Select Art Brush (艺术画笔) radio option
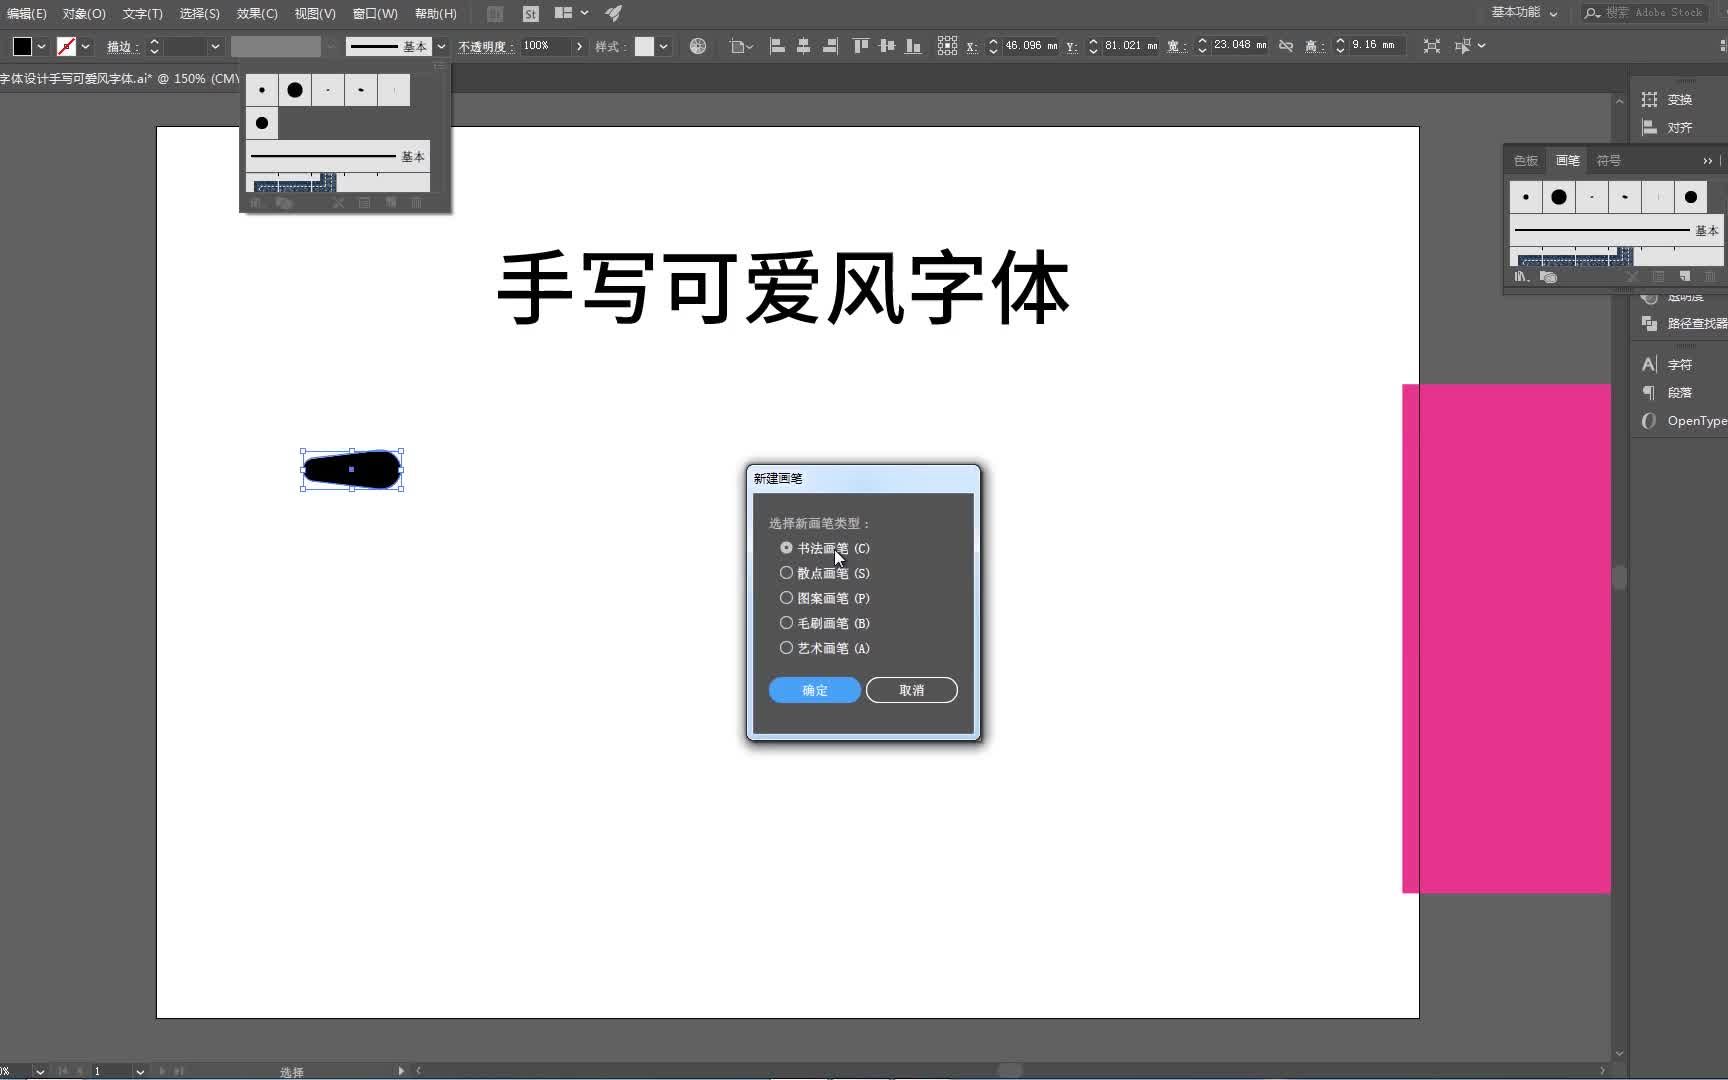Viewport: 1728px width, 1080px height. [x=825, y=648]
